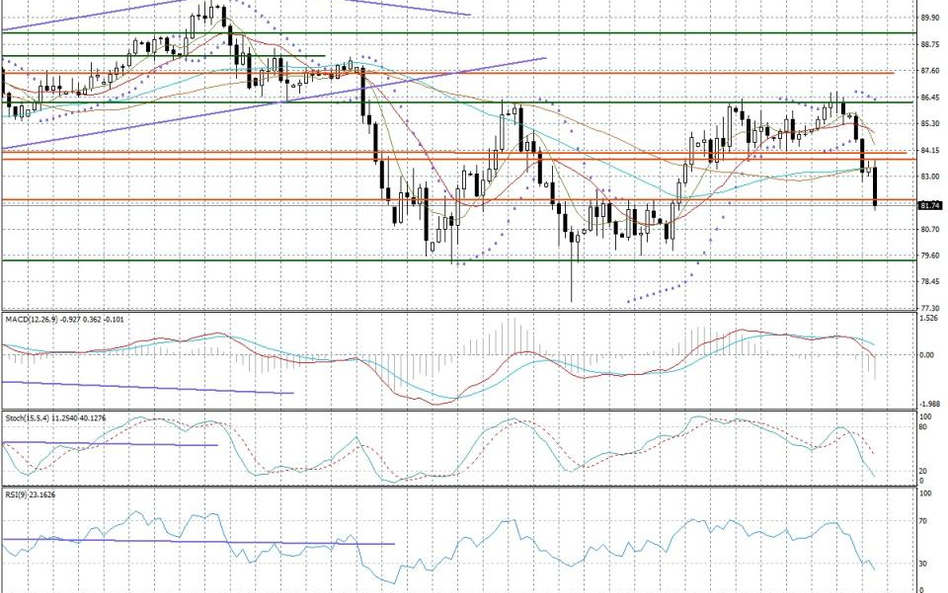Screen dimensions: 948x593
Task: Click the 83.00 price axis label
Action: tap(929, 177)
